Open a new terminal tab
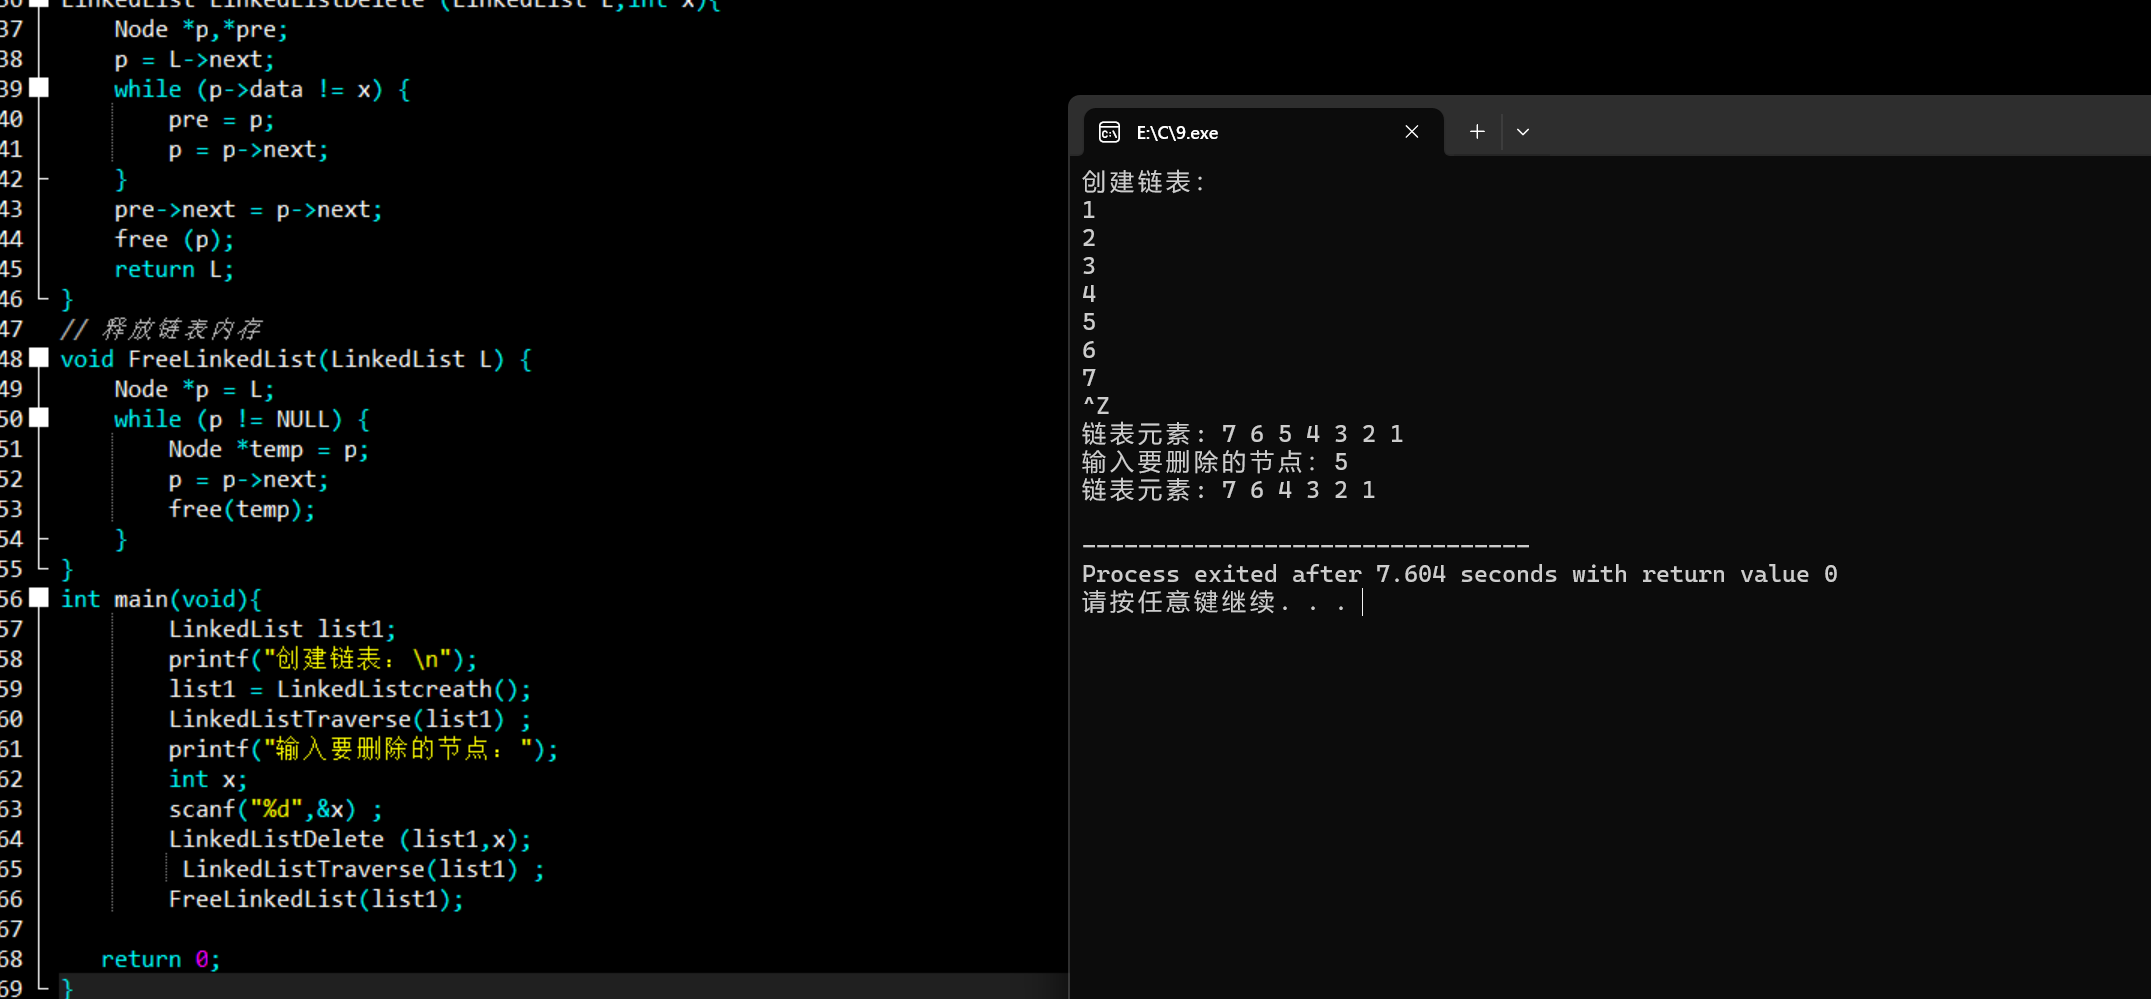Viewport: 2151px width, 999px height. 1477,131
